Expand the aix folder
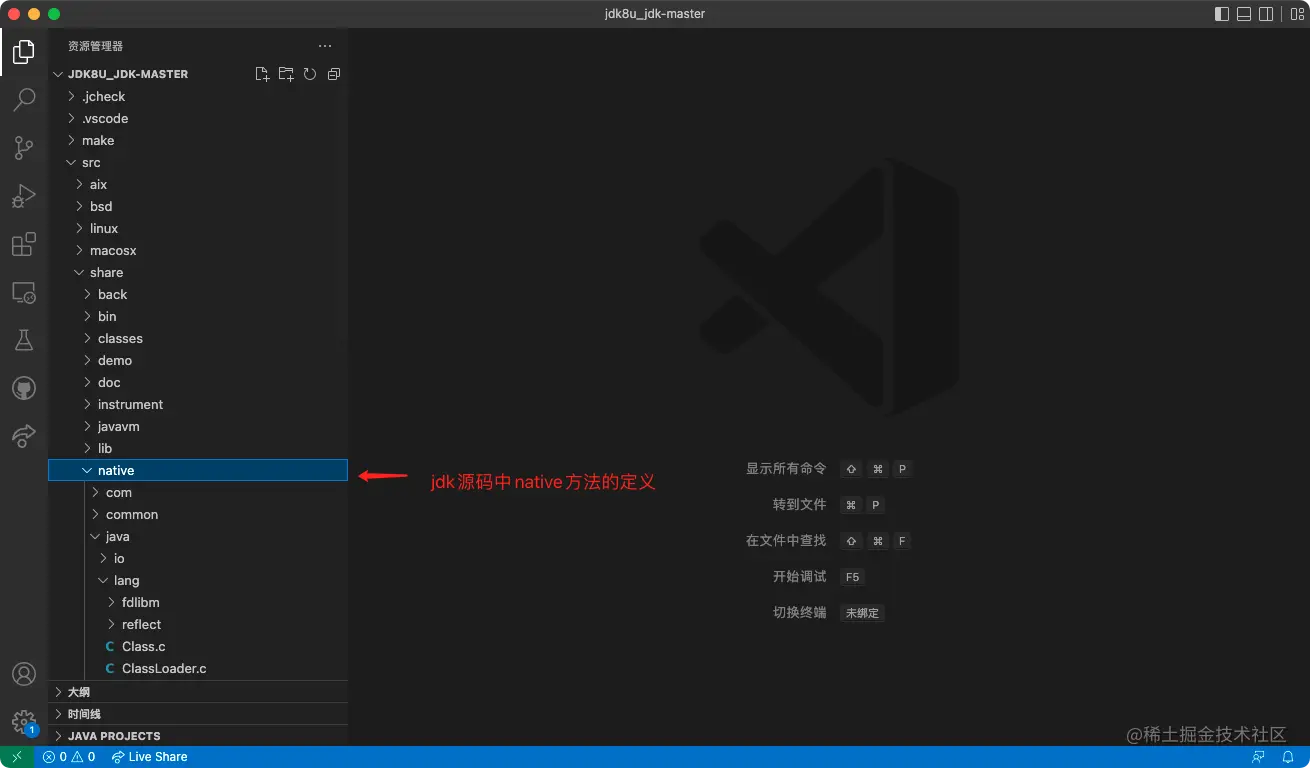The height and width of the screenshot is (768, 1310). [198, 184]
